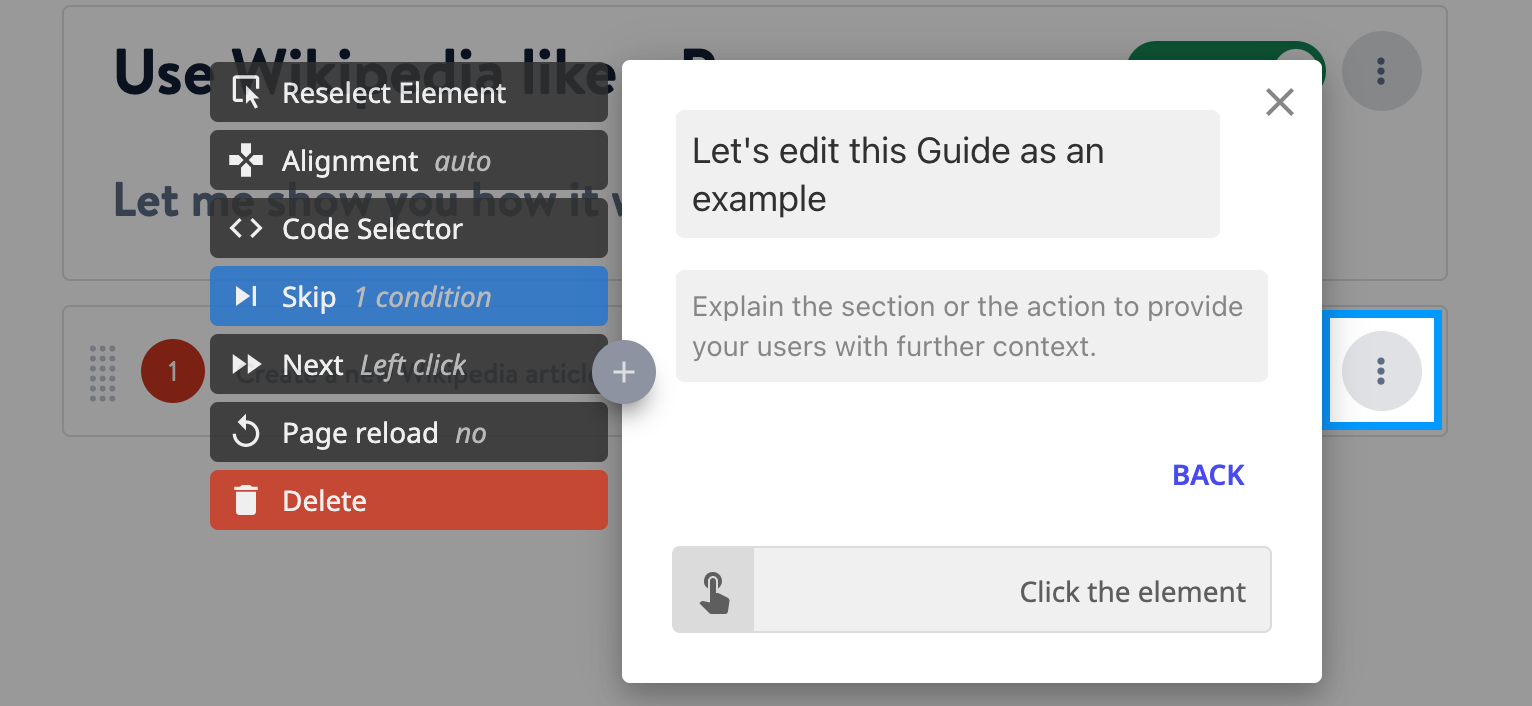Click the Skip step icon
Image resolution: width=1532 pixels, height=706 pixels.
click(245, 297)
